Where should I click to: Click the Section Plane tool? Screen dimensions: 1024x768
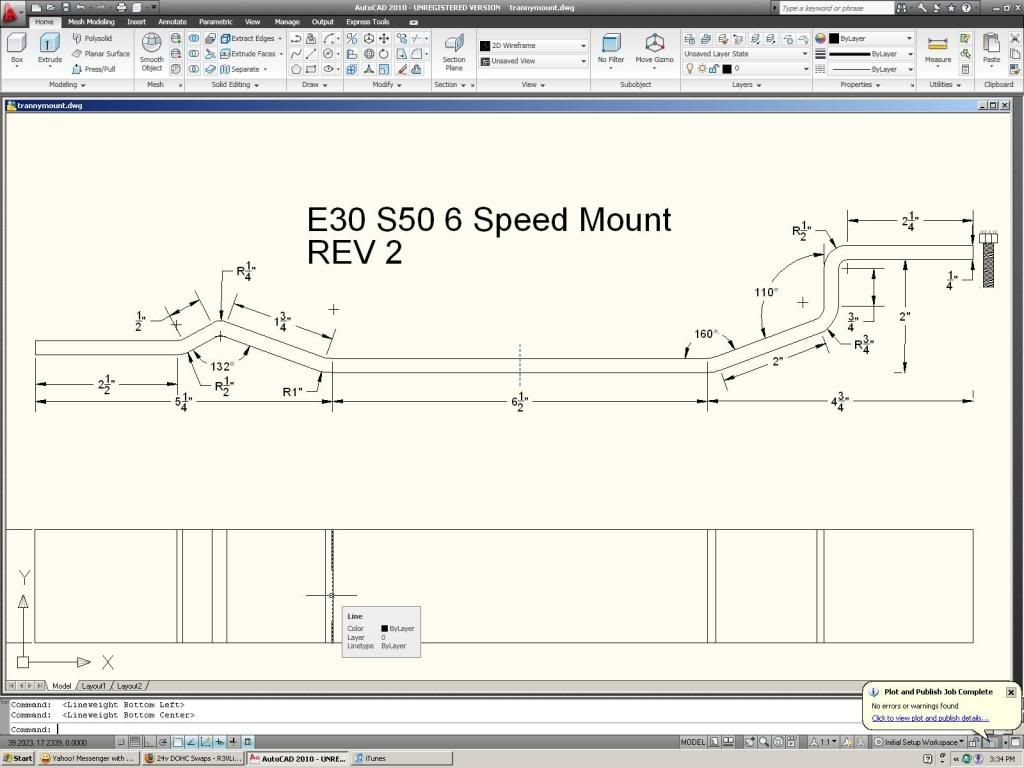(x=454, y=52)
